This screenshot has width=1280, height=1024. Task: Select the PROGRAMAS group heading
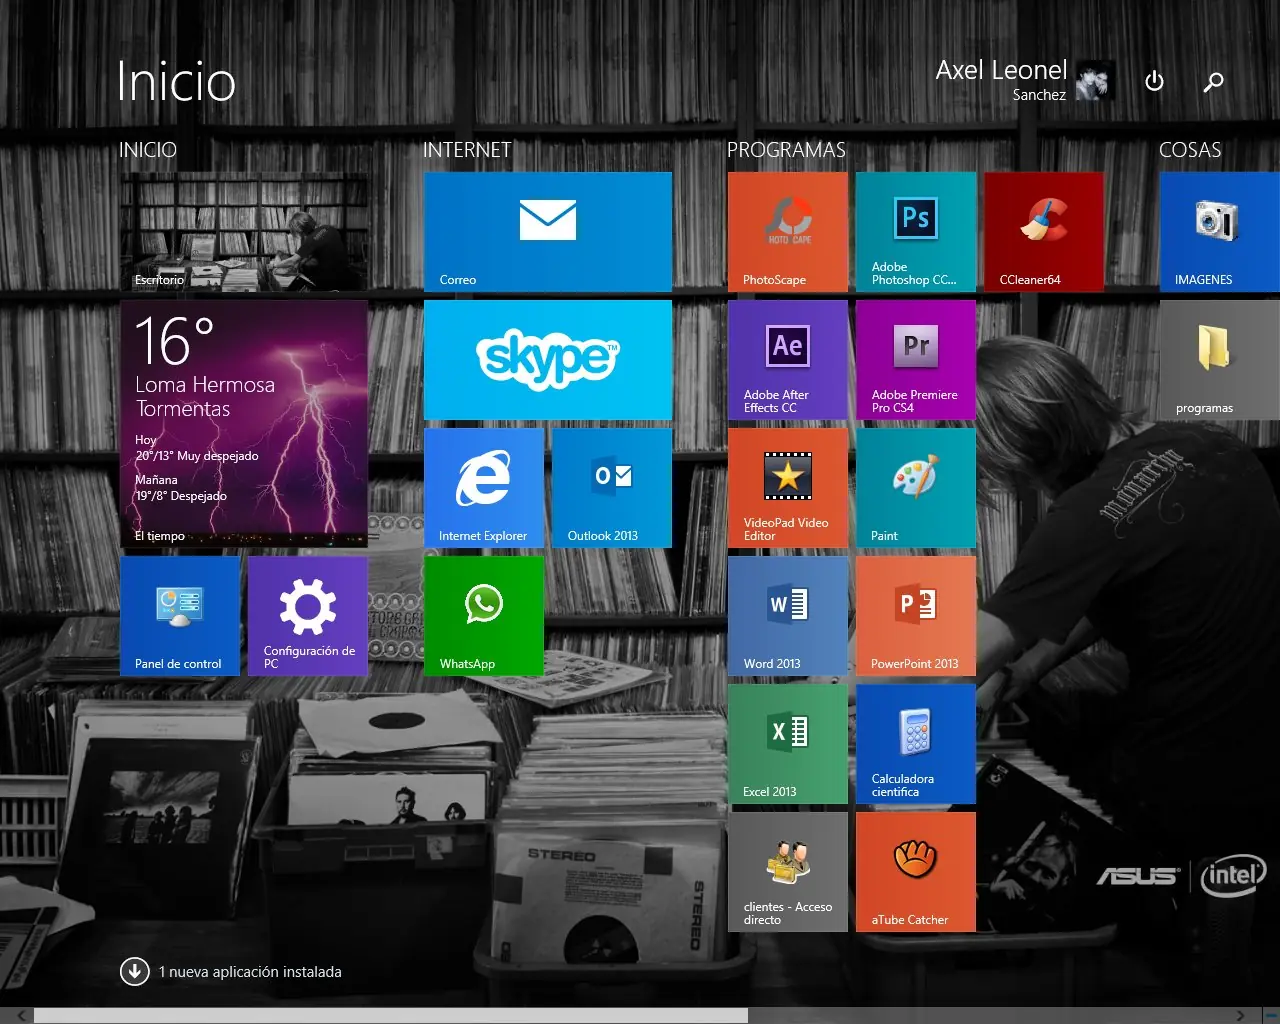point(786,150)
